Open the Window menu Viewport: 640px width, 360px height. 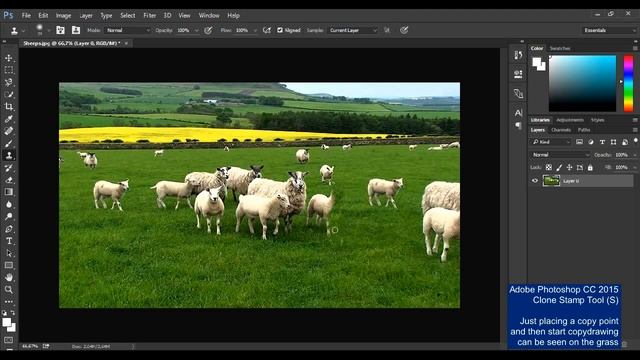pyautogui.click(x=209, y=16)
